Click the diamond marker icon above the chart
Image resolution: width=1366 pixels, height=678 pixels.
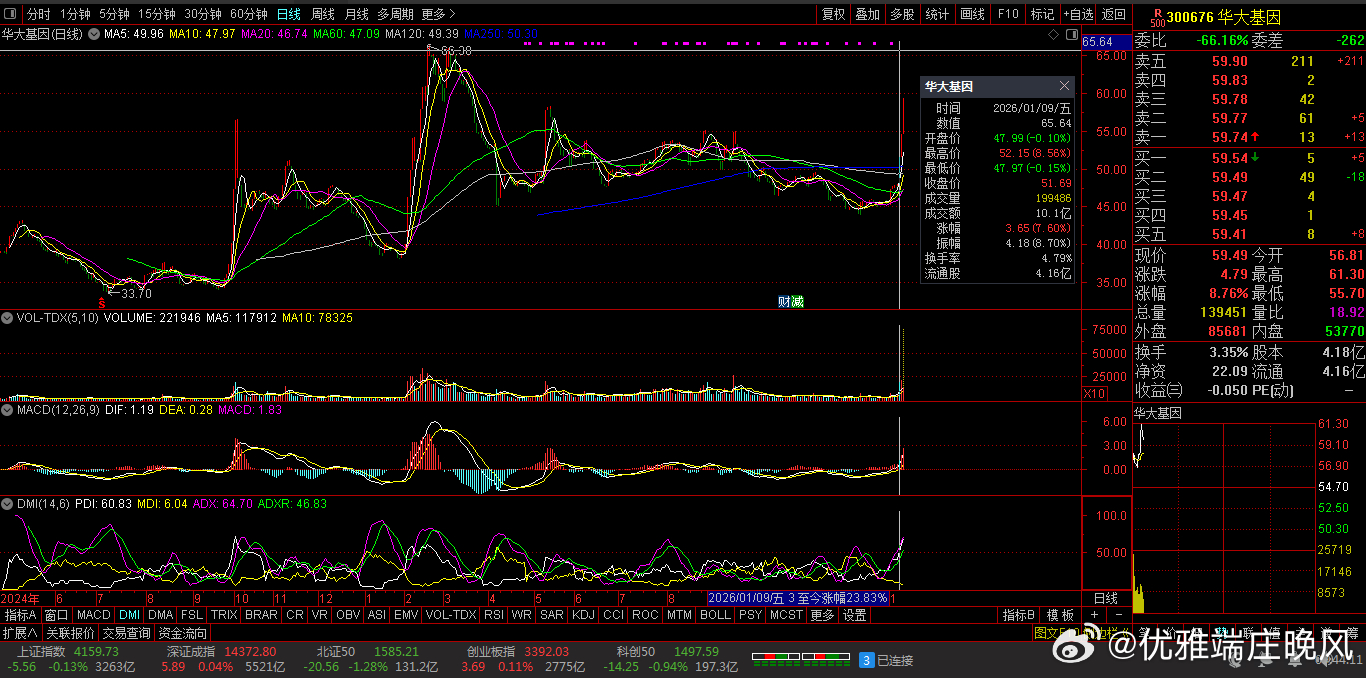point(1053,34)
